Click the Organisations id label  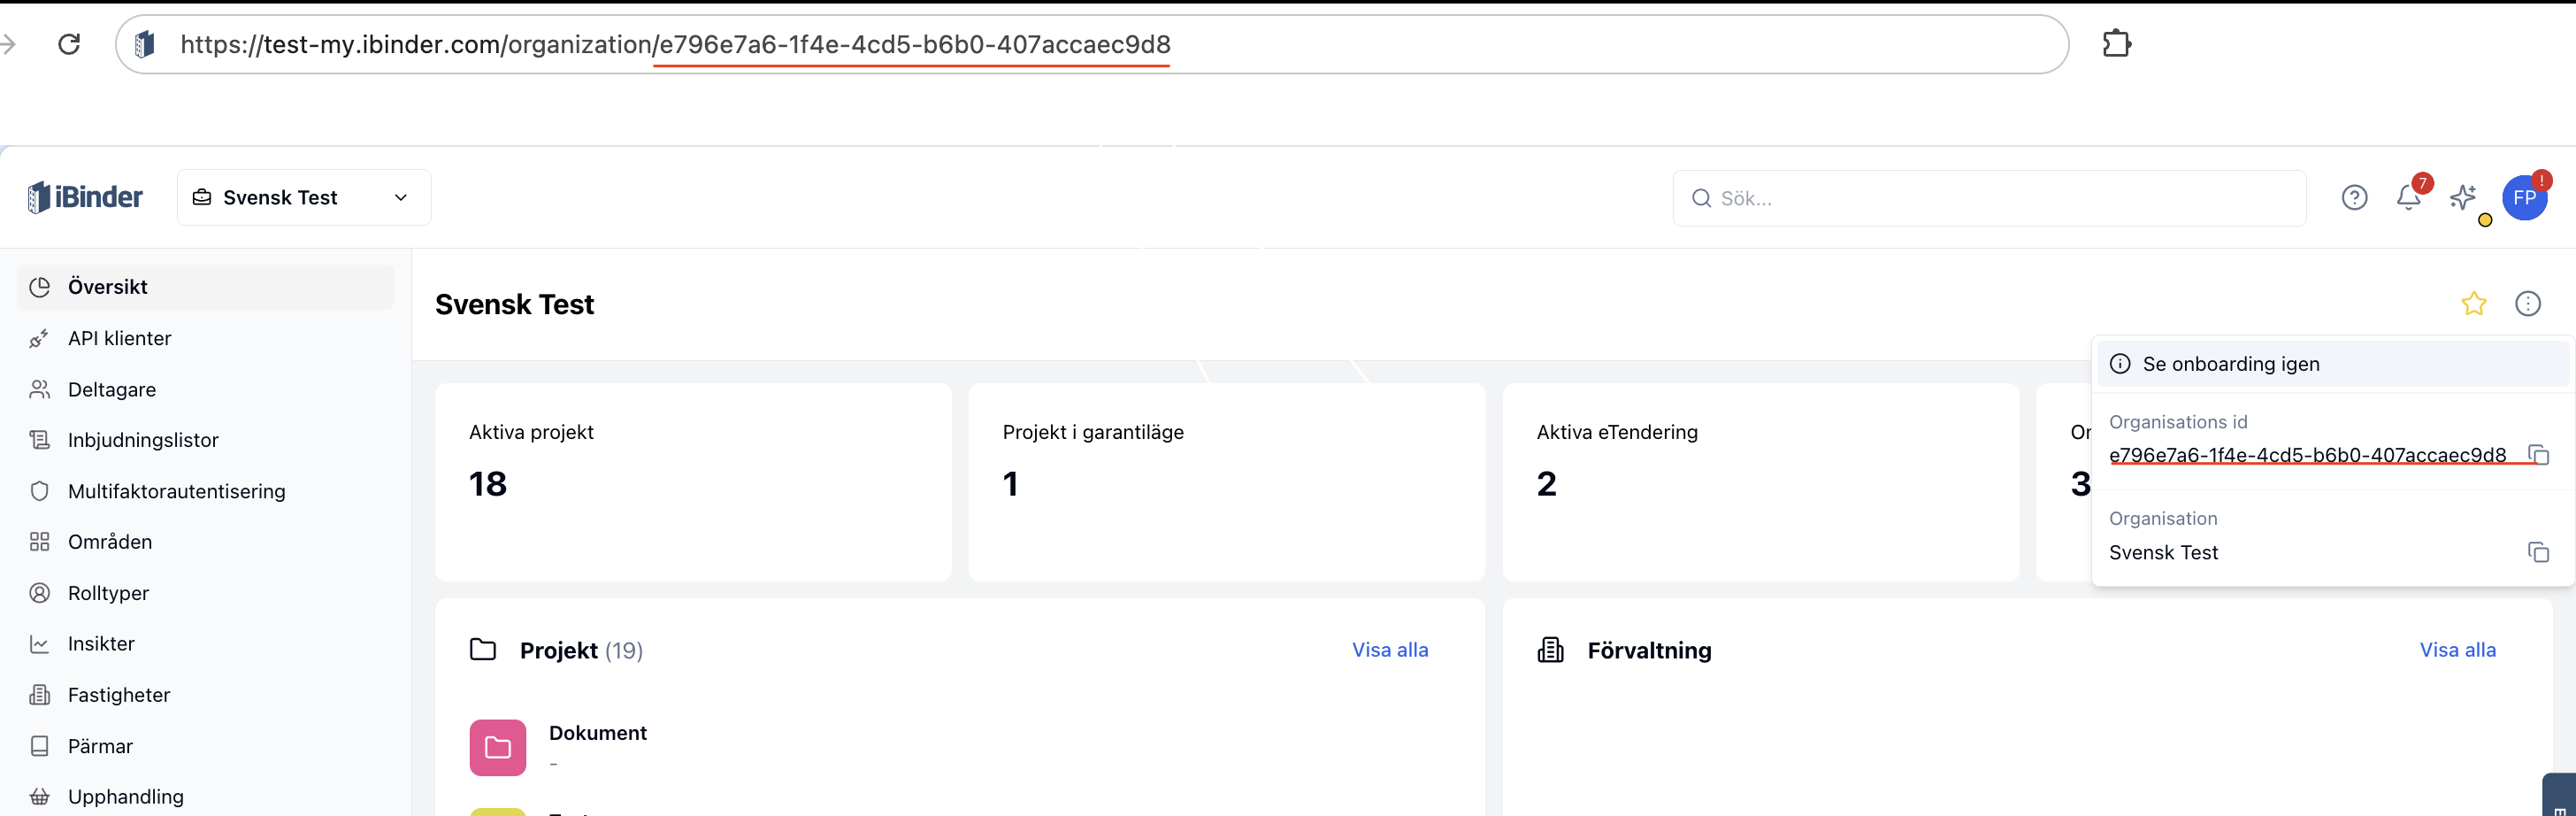(2178, 422)
